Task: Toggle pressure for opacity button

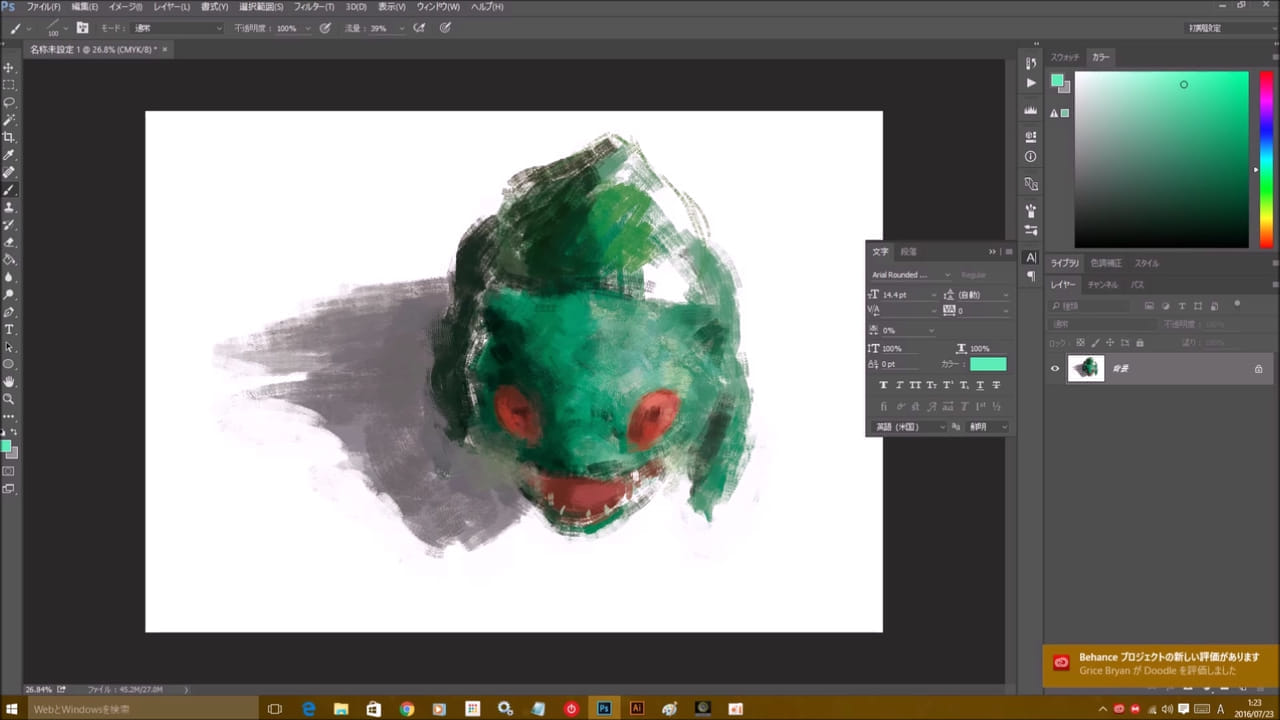Action: 325,28
